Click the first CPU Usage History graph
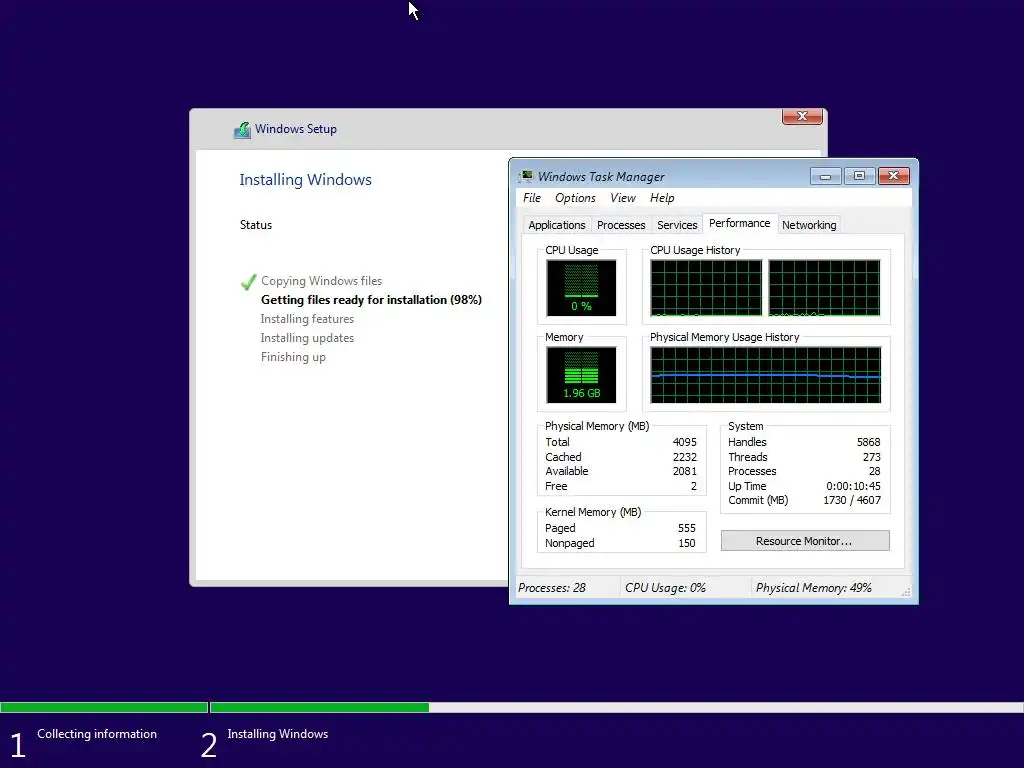 click(x=706, y=288)
